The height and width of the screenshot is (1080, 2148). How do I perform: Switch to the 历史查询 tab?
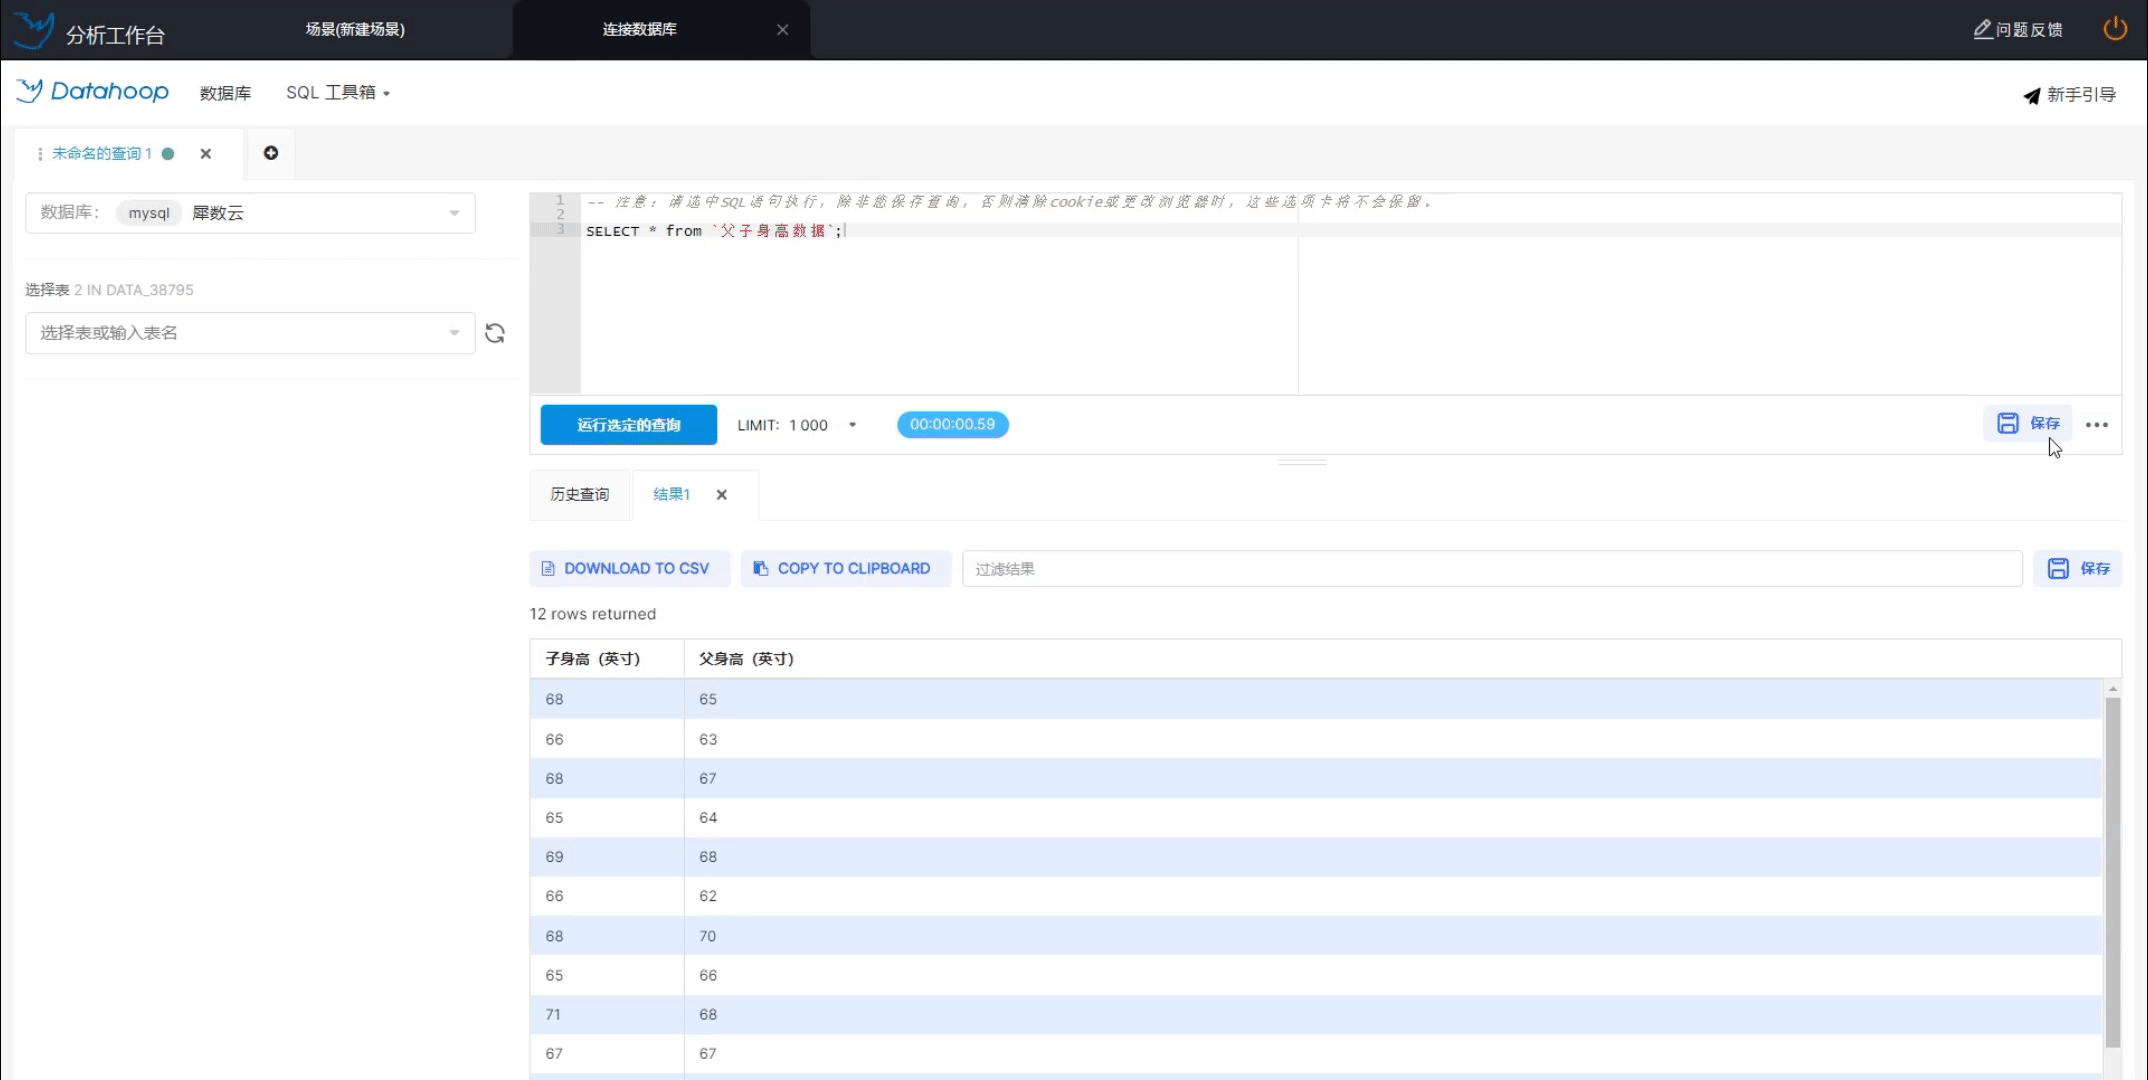point(579,494)
